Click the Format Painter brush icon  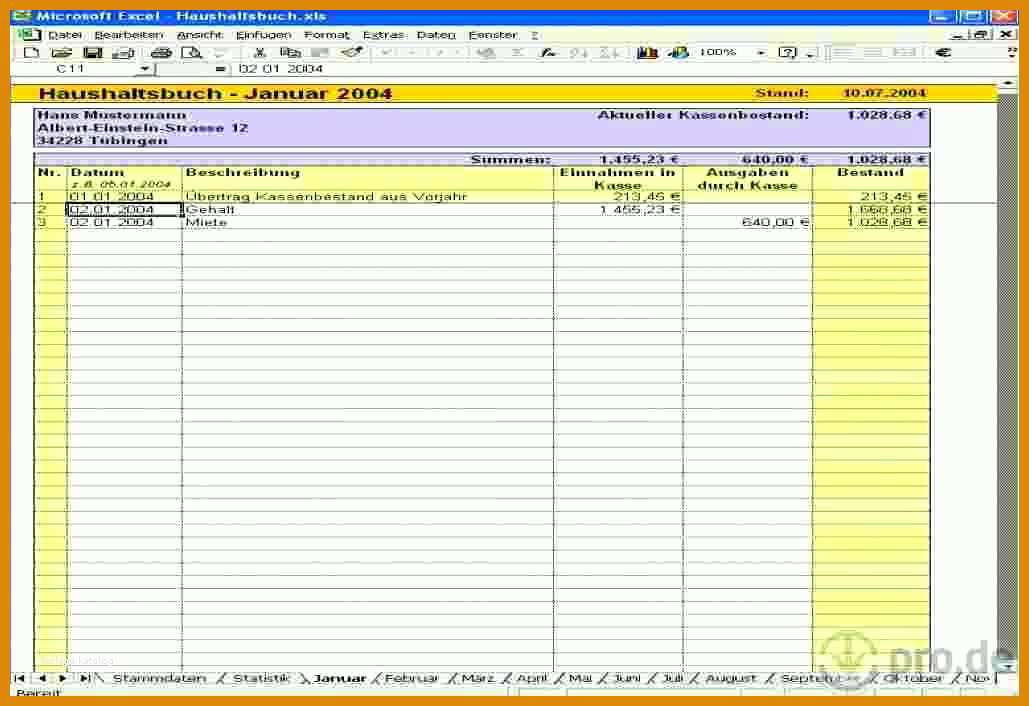(352, 52)
